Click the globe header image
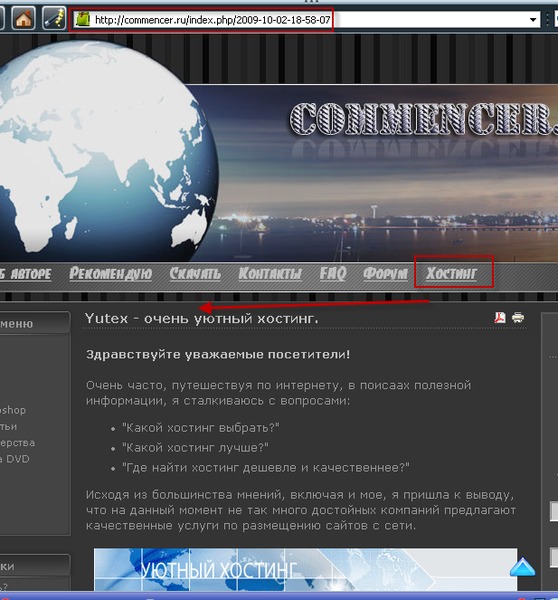Viewport: 558px width, 600px height. 105,151
